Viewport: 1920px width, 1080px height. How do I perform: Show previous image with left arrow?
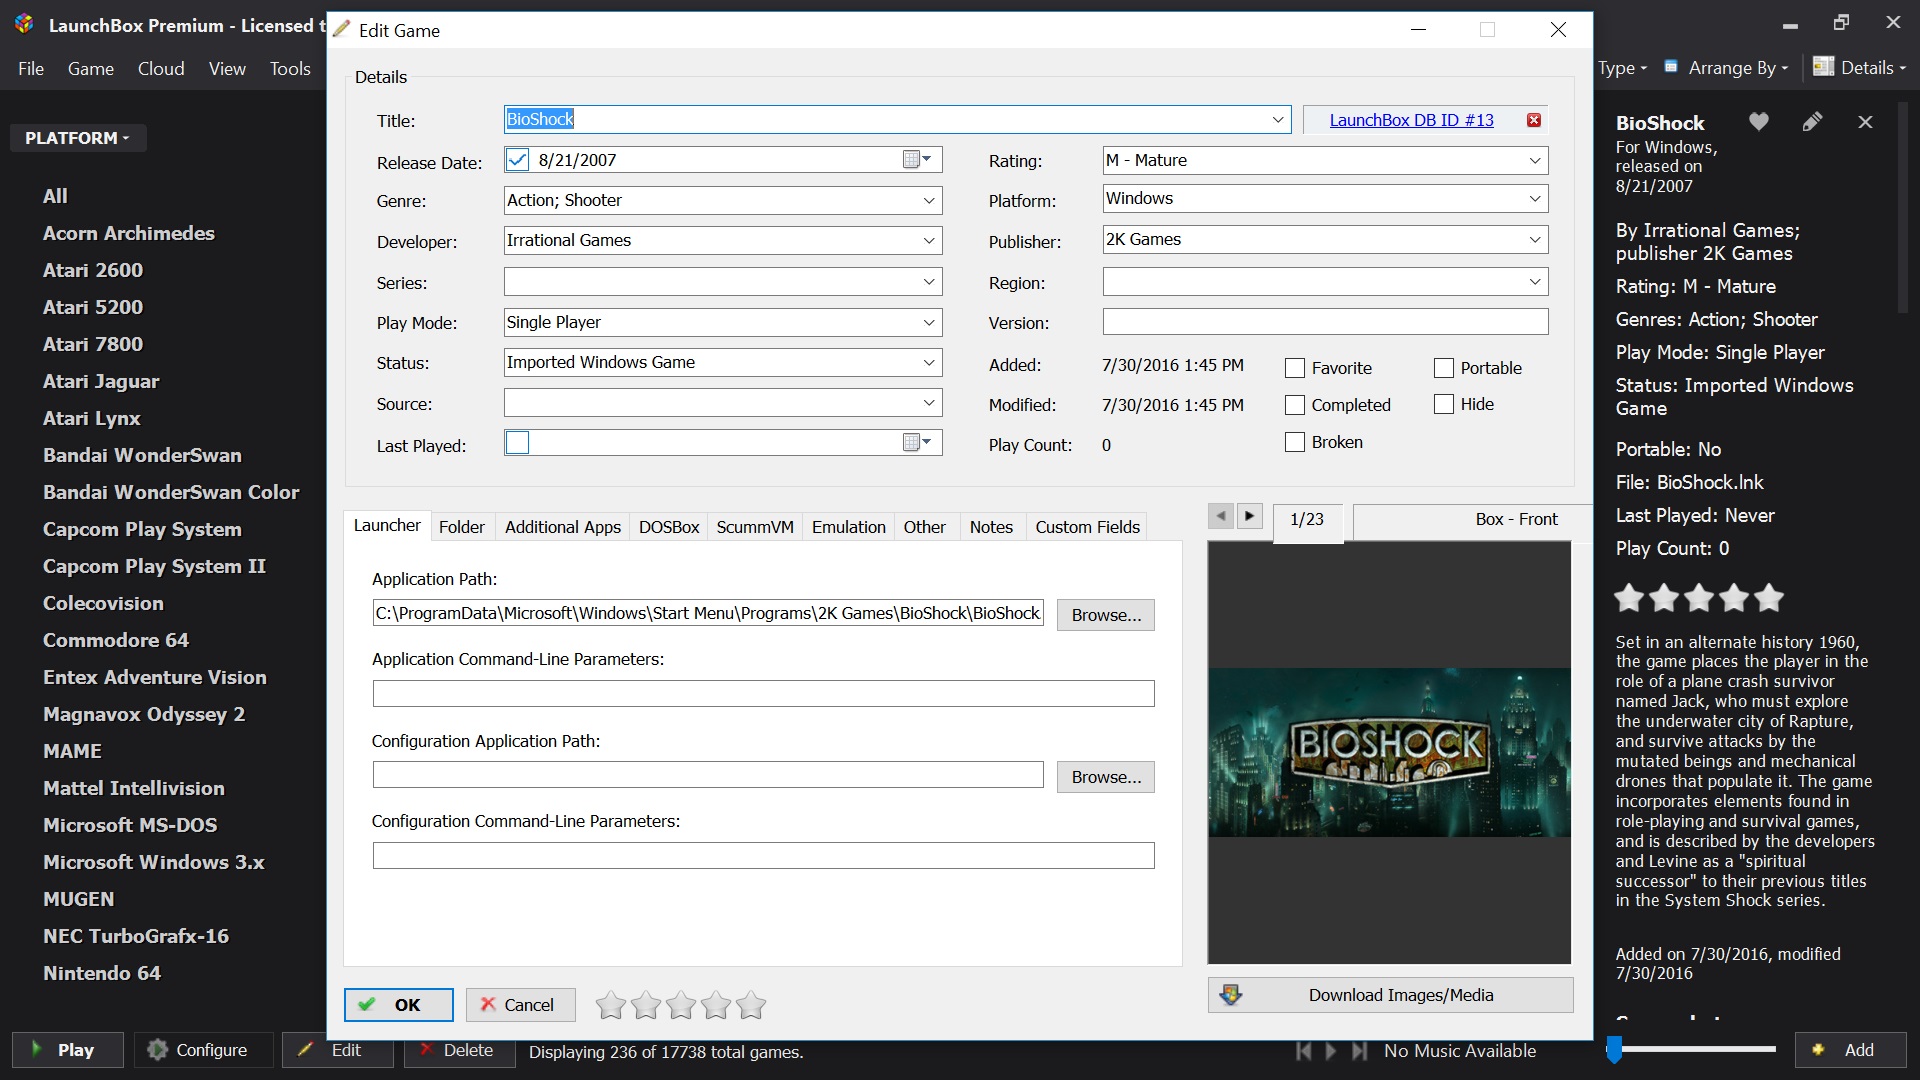click(1220, 516)
